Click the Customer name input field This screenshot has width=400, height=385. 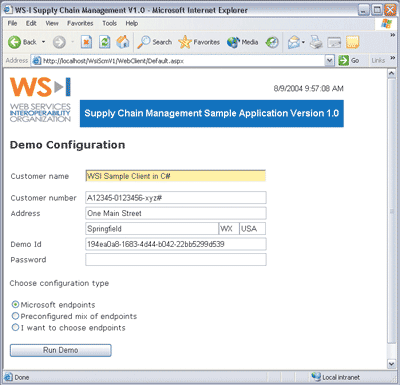point(176,176)
